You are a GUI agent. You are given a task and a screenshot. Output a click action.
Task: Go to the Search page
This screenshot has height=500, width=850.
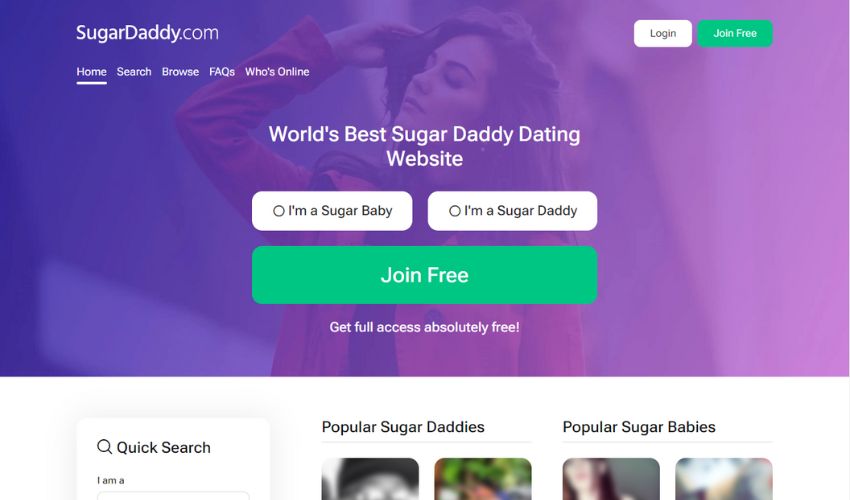134,72
